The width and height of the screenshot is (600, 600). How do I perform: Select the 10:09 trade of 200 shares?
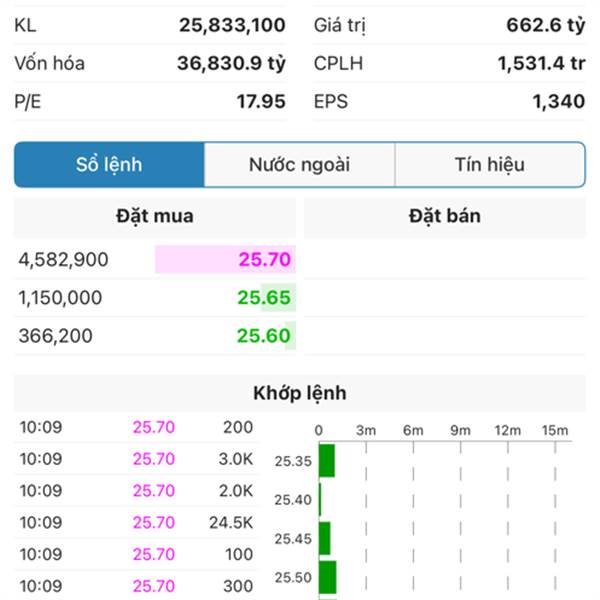click(137, 427)
